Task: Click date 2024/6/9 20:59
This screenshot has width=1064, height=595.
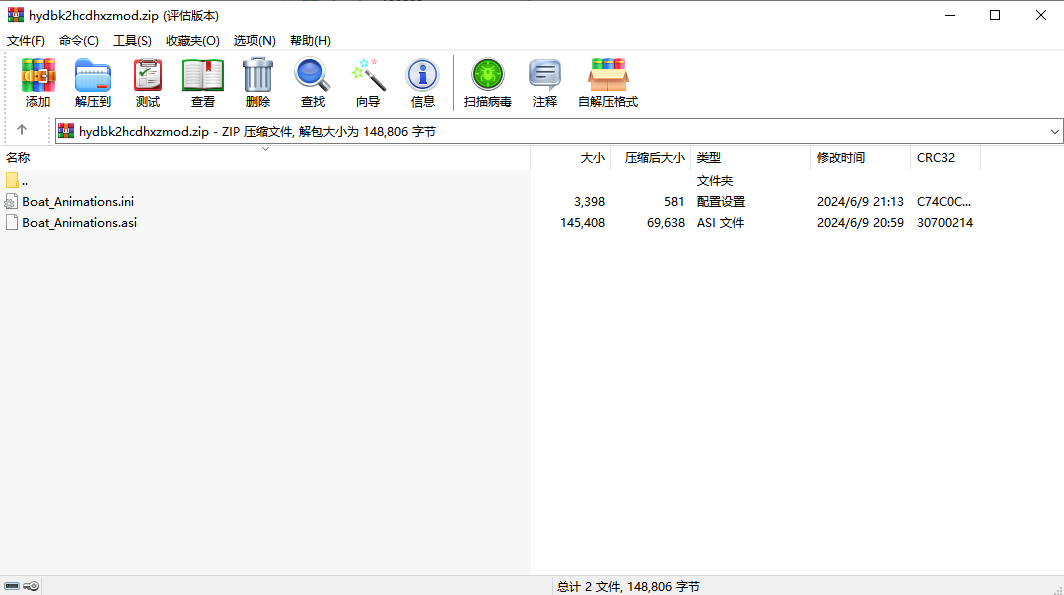Action: pos(860,223)
